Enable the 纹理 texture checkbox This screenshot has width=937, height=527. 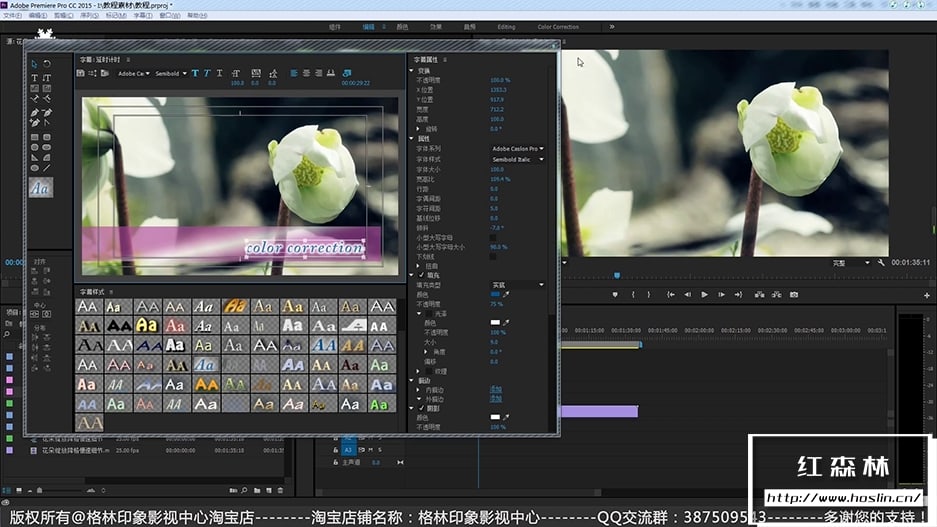pos(428,372)
